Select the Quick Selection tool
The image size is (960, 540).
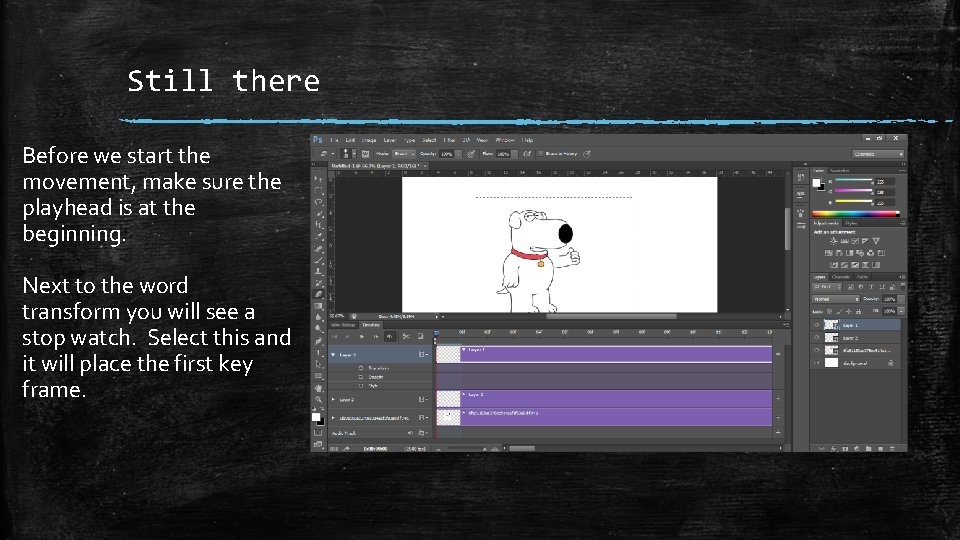(x=319, y=213)
